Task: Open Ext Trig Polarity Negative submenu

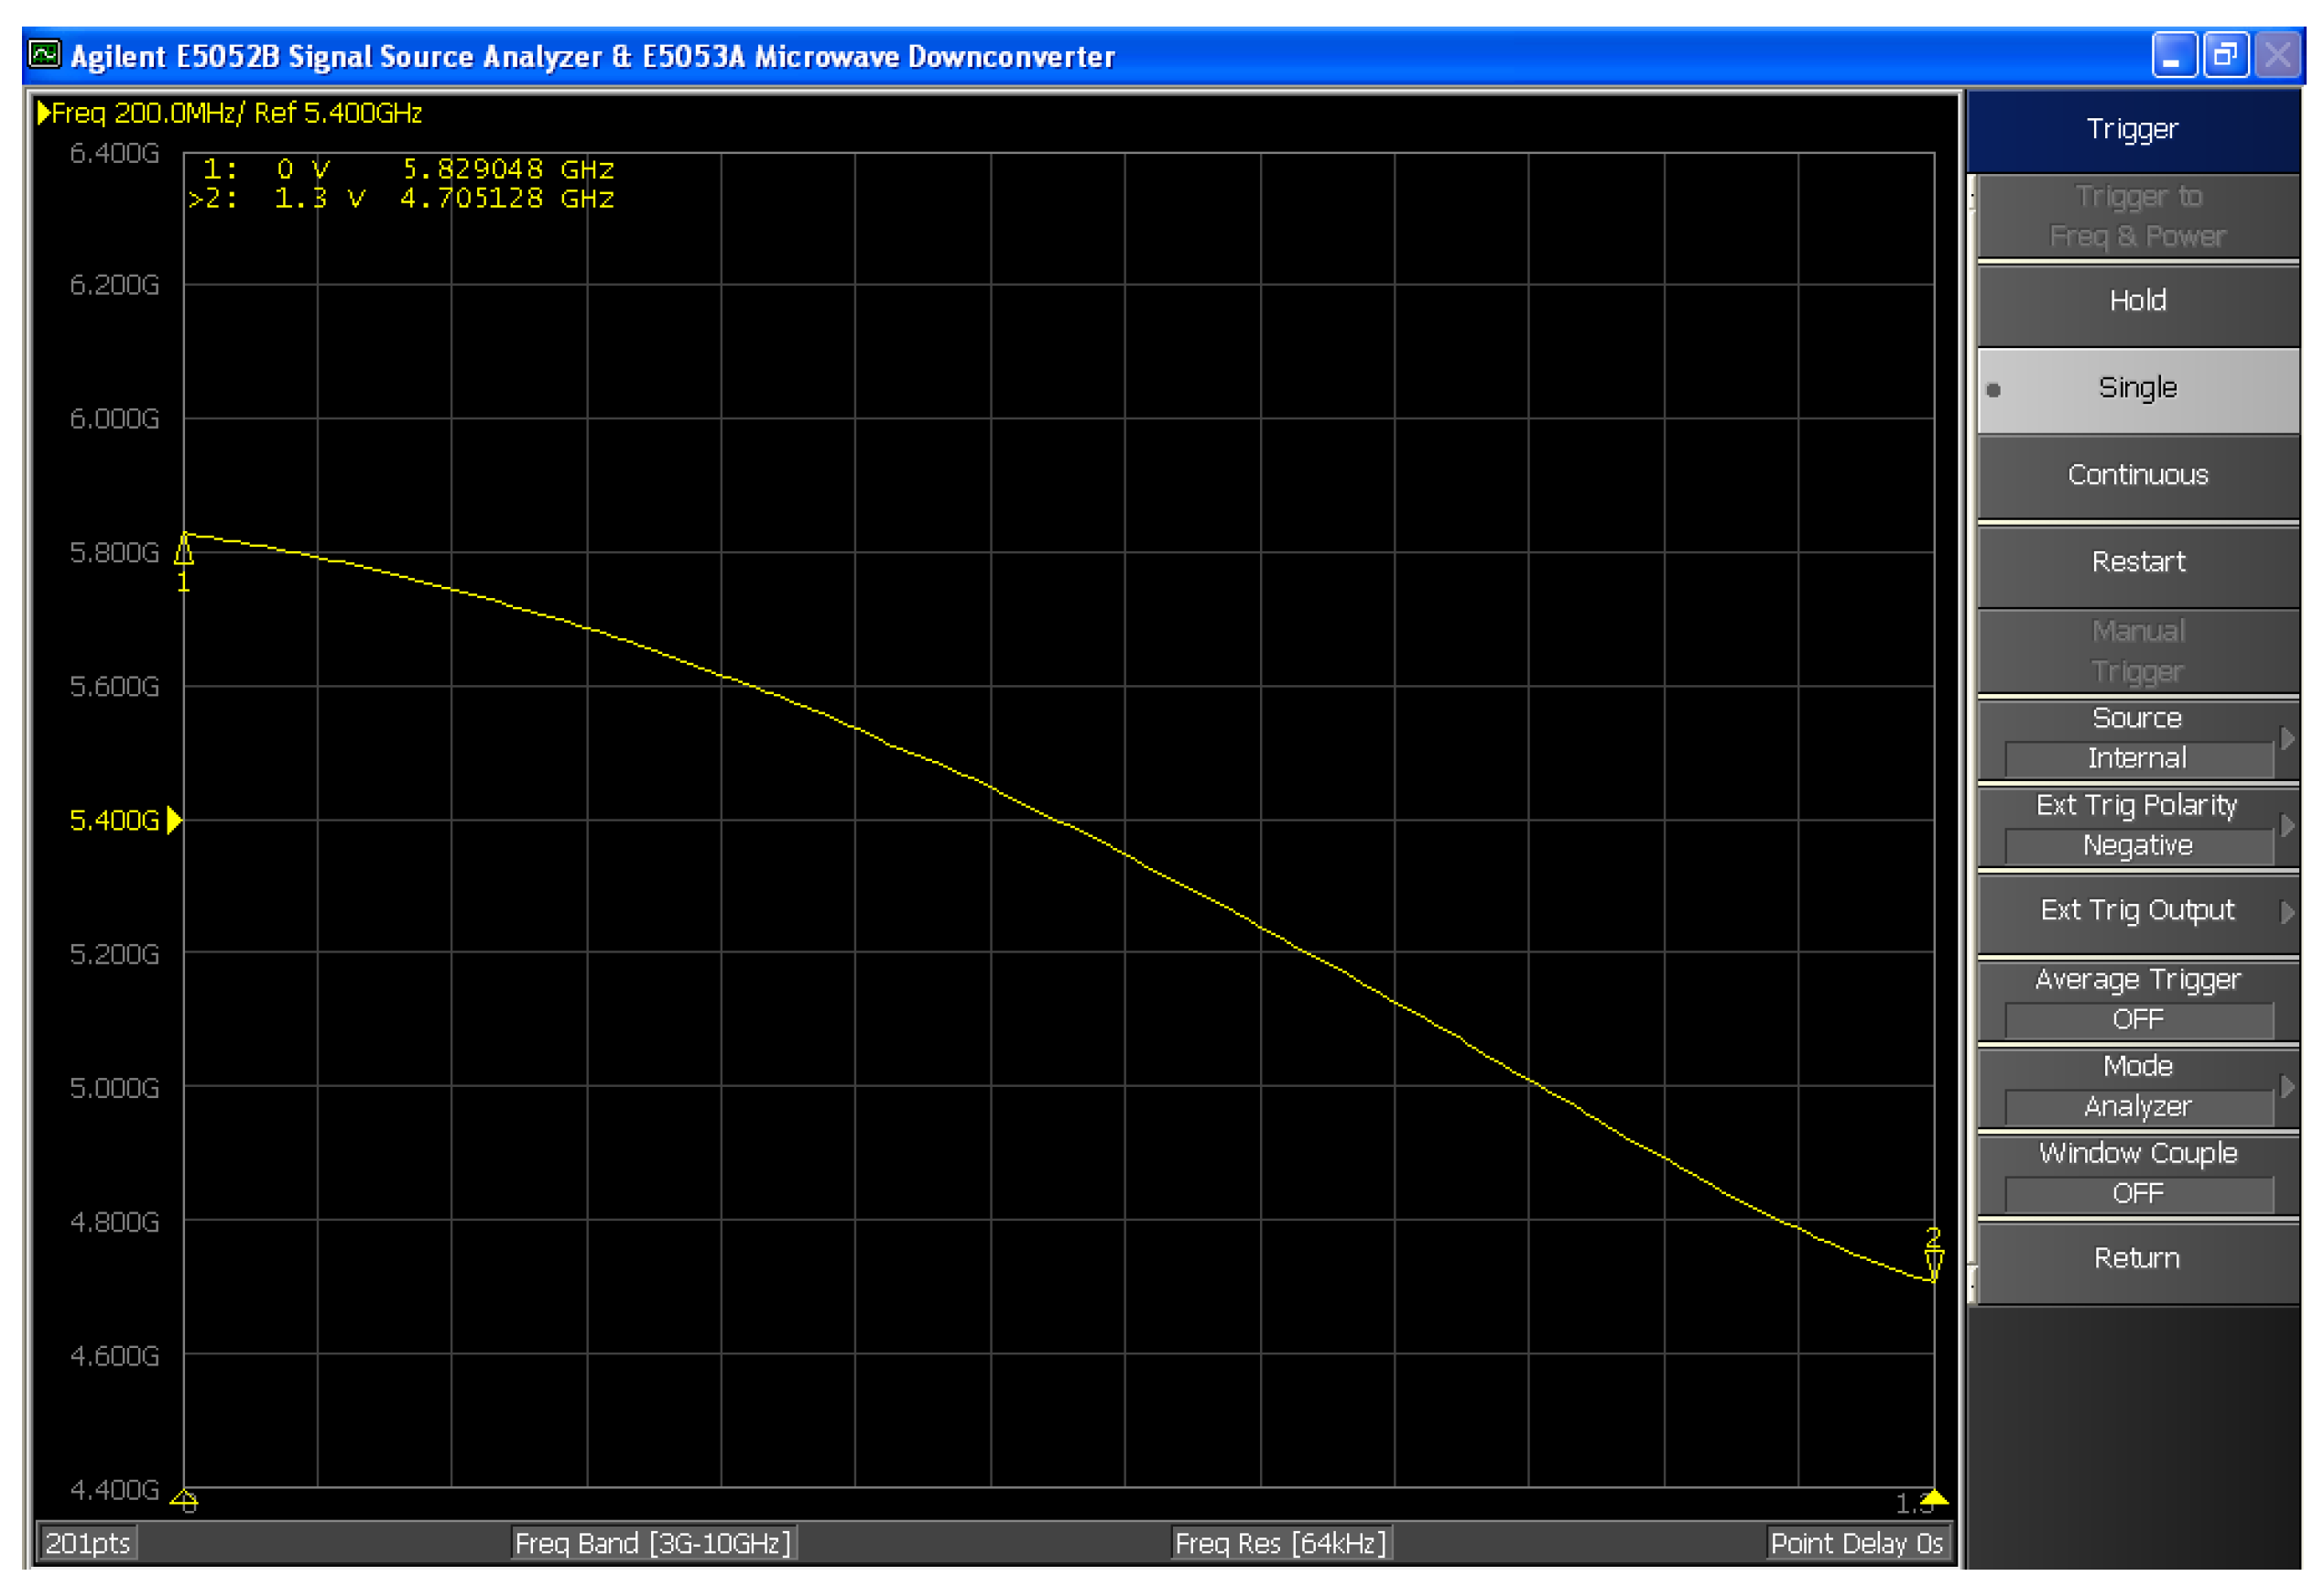Action: [2137, 825]
